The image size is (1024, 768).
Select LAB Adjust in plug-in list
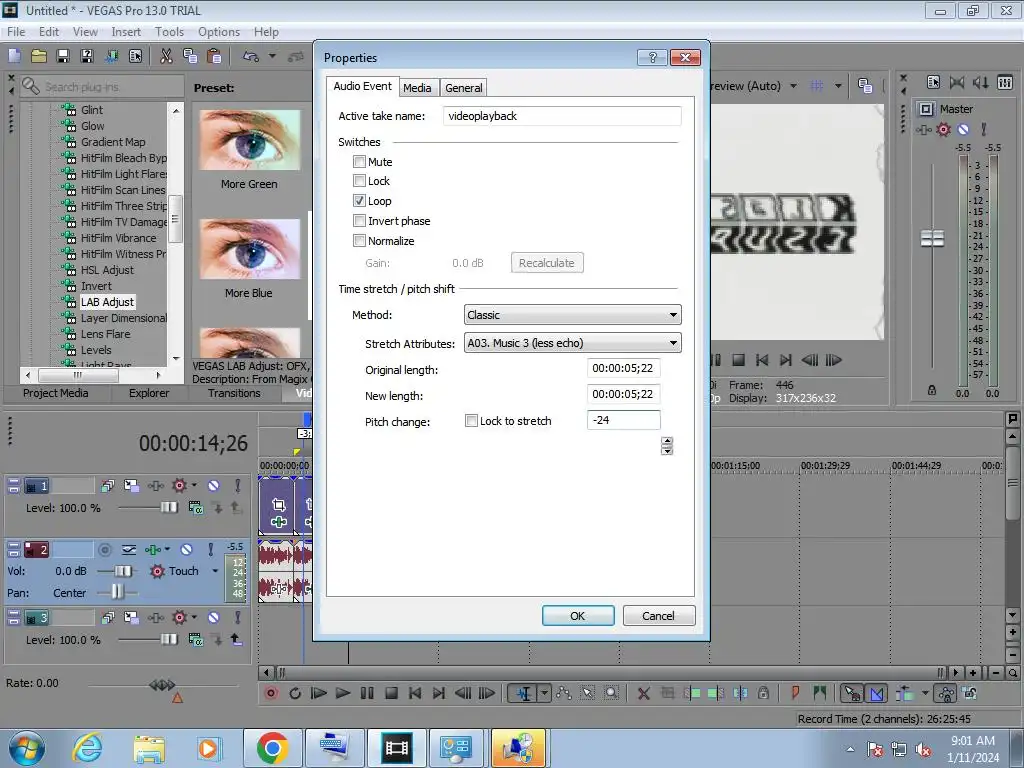tap(107, 302)
